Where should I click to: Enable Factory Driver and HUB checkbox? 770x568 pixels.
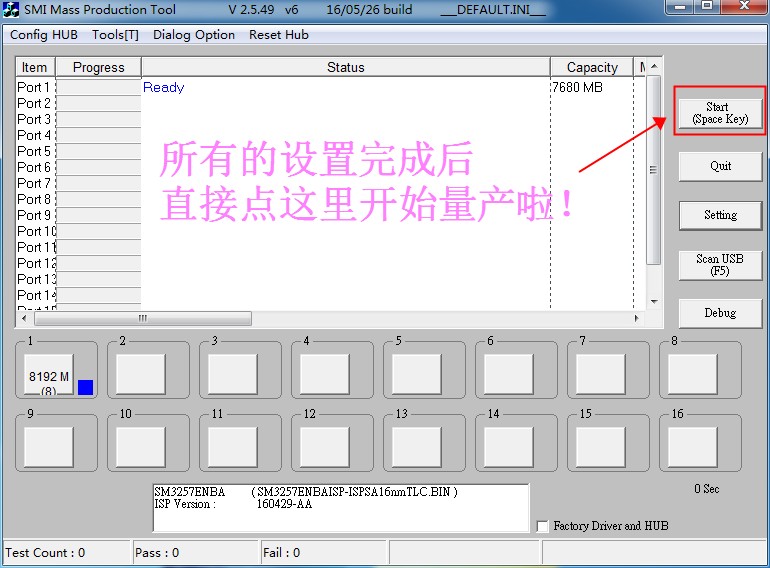tap(543, 526)
